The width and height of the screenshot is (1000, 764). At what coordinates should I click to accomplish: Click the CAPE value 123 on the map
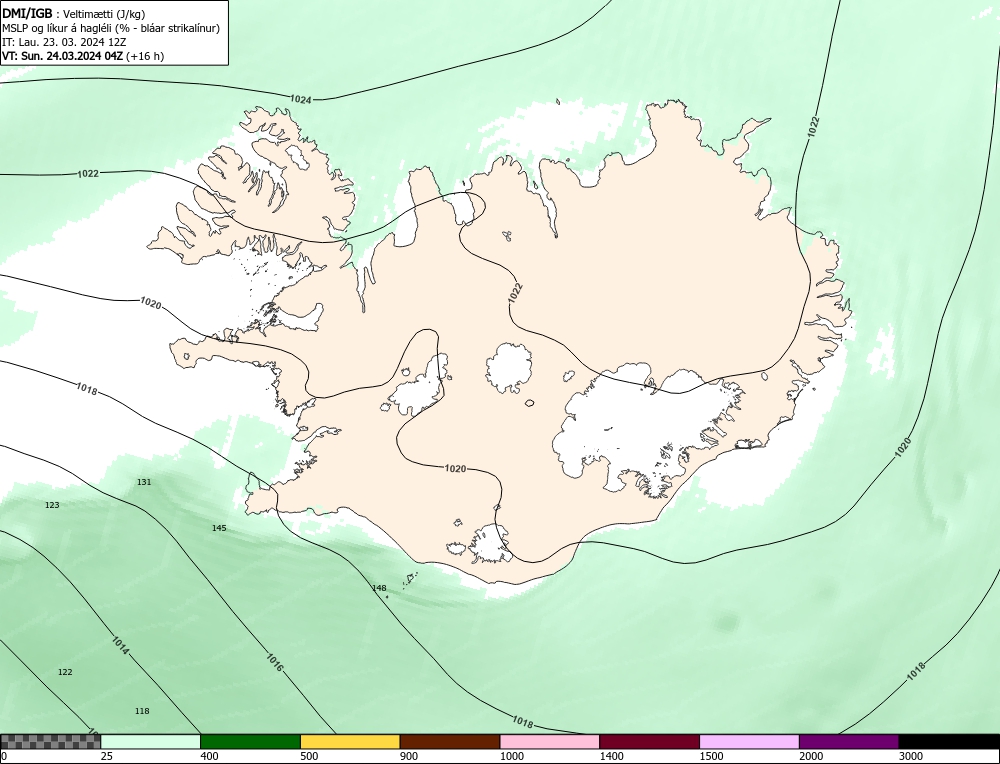(52, 505)
